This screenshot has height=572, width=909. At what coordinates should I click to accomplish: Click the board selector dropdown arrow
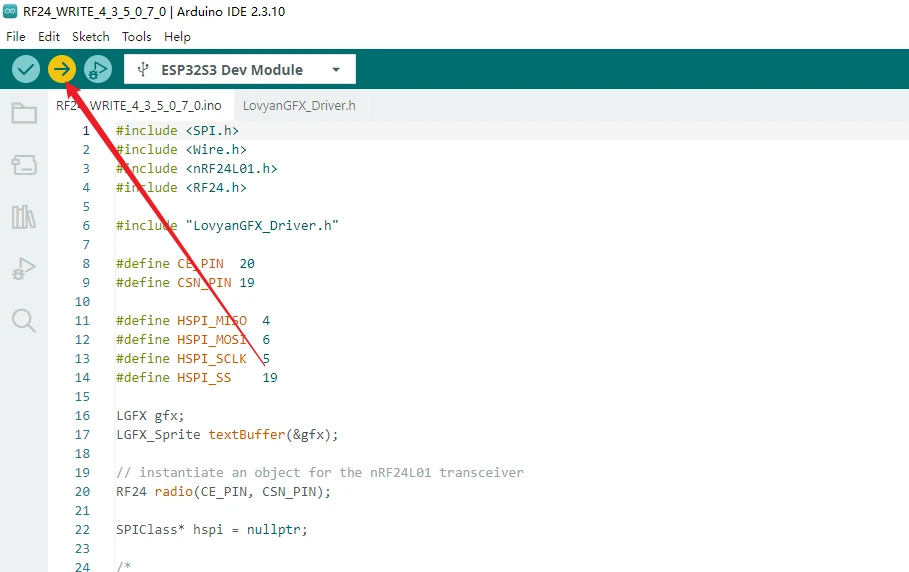(x=336, y=70)
